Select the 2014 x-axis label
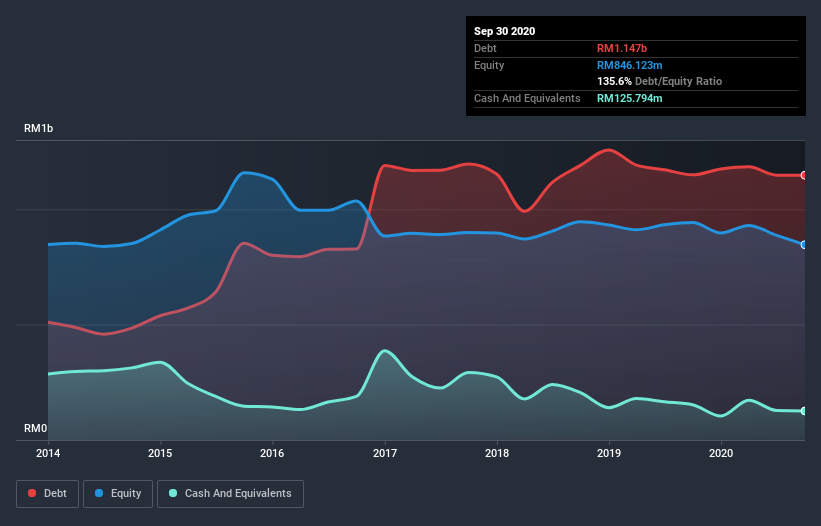 48,453
